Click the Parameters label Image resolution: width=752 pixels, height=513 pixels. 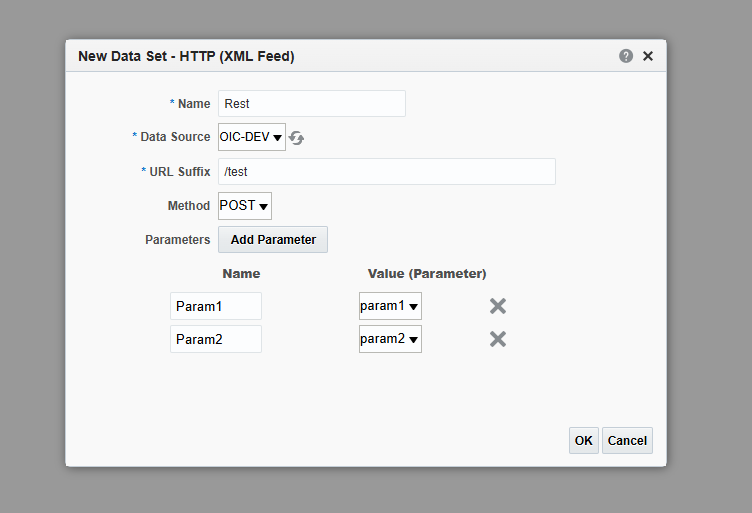(178, 240)
